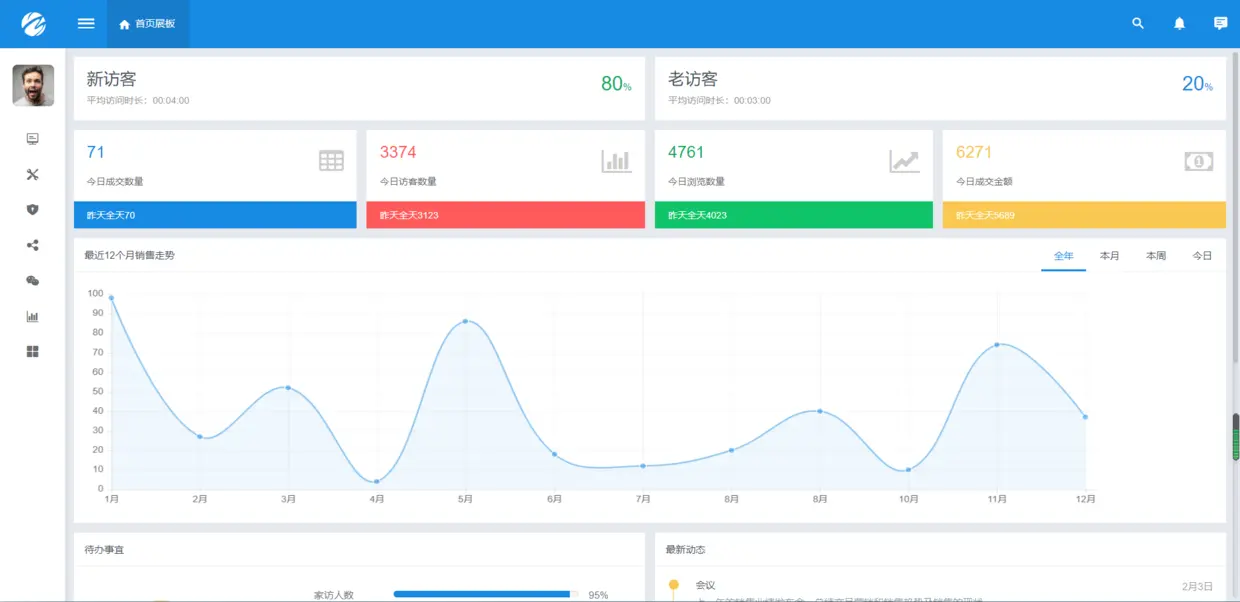1240x602 pixels.
Task: Click the value 6271 in 今日成交金额
Action: click(x=974, y=152)
